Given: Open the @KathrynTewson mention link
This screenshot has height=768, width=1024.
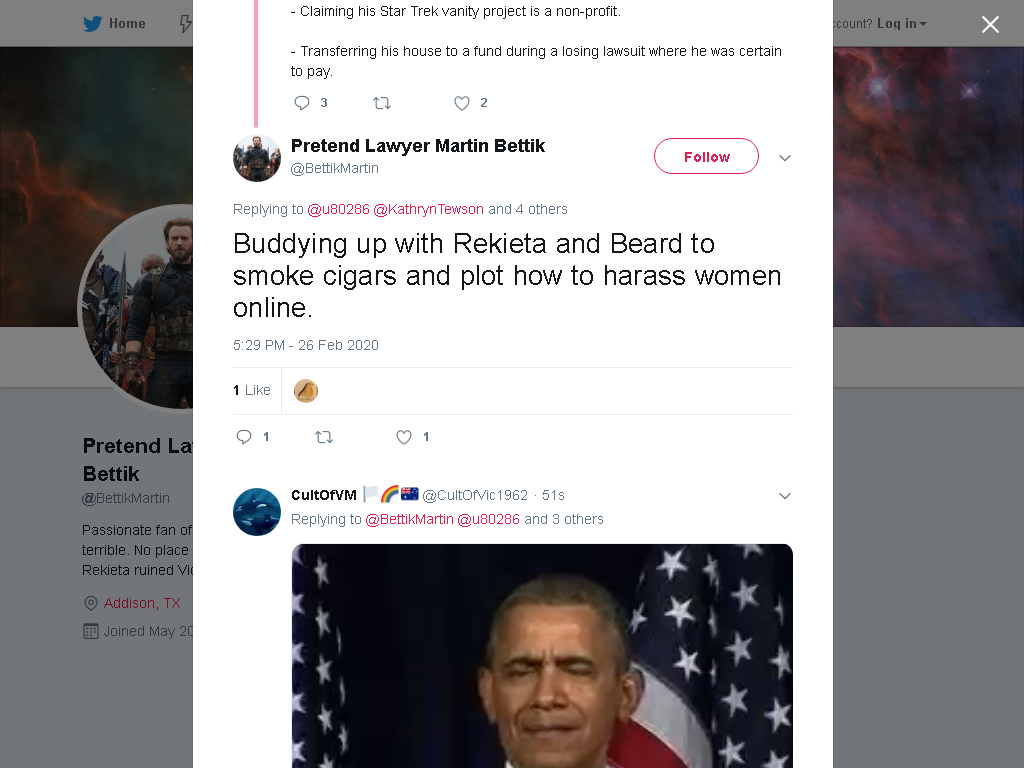Looking at the screenshot, I should point(428,209).
